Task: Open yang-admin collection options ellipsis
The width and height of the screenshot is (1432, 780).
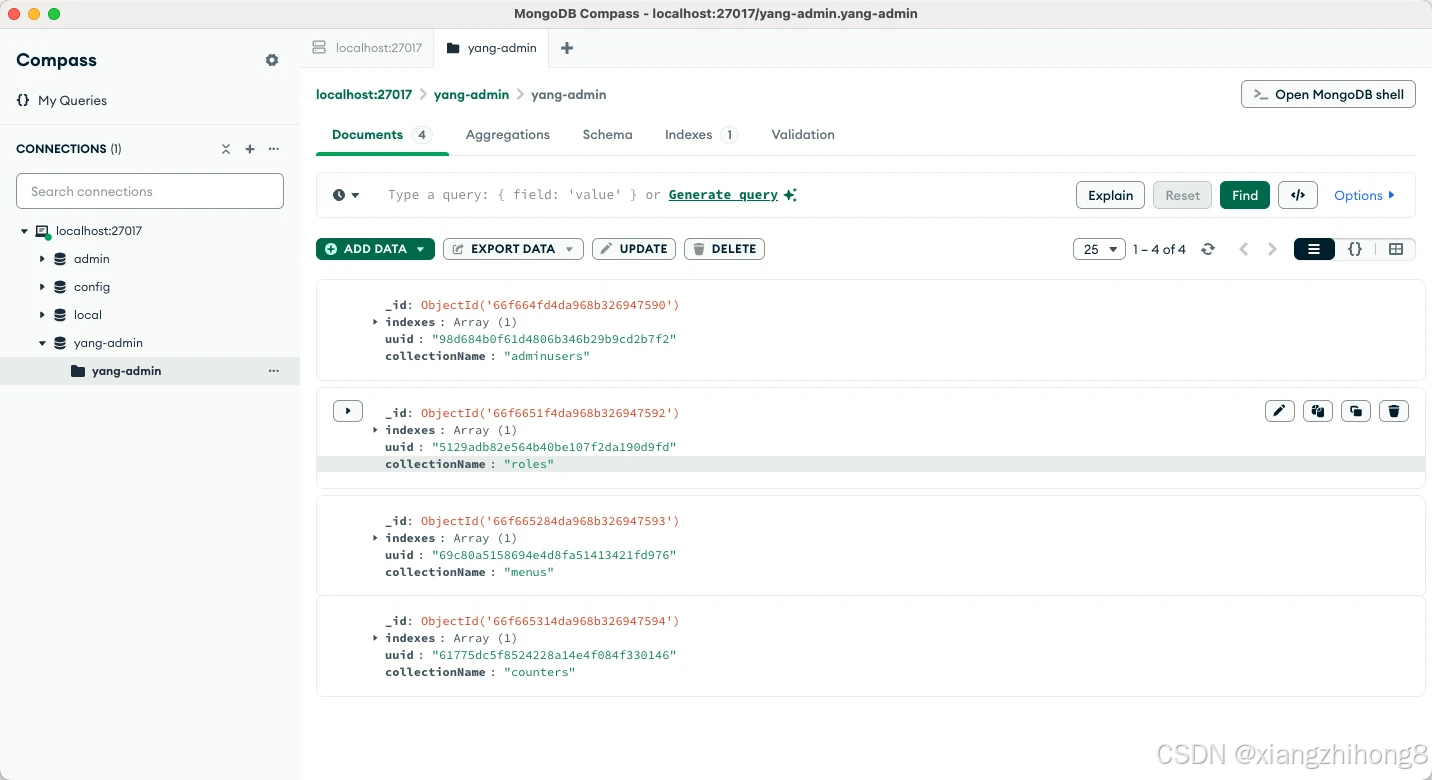Action: tap(274, 371)
